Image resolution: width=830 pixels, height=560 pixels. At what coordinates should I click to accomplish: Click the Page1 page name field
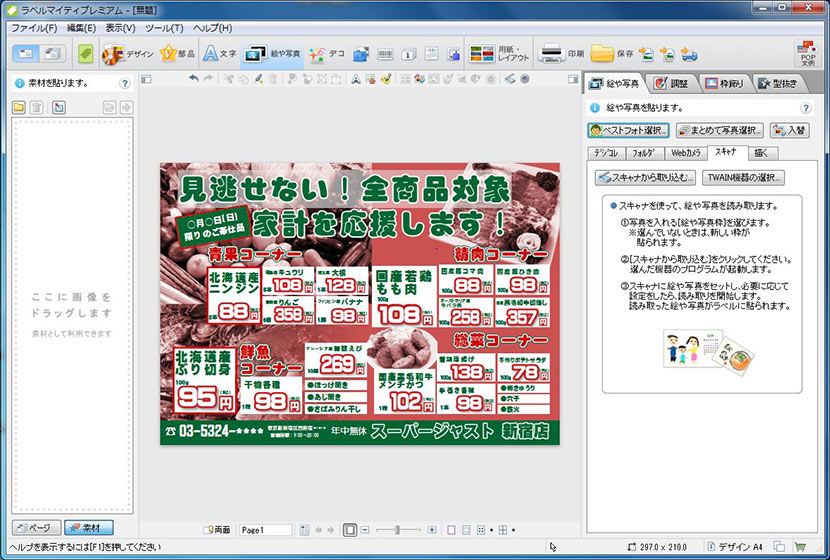265,530
